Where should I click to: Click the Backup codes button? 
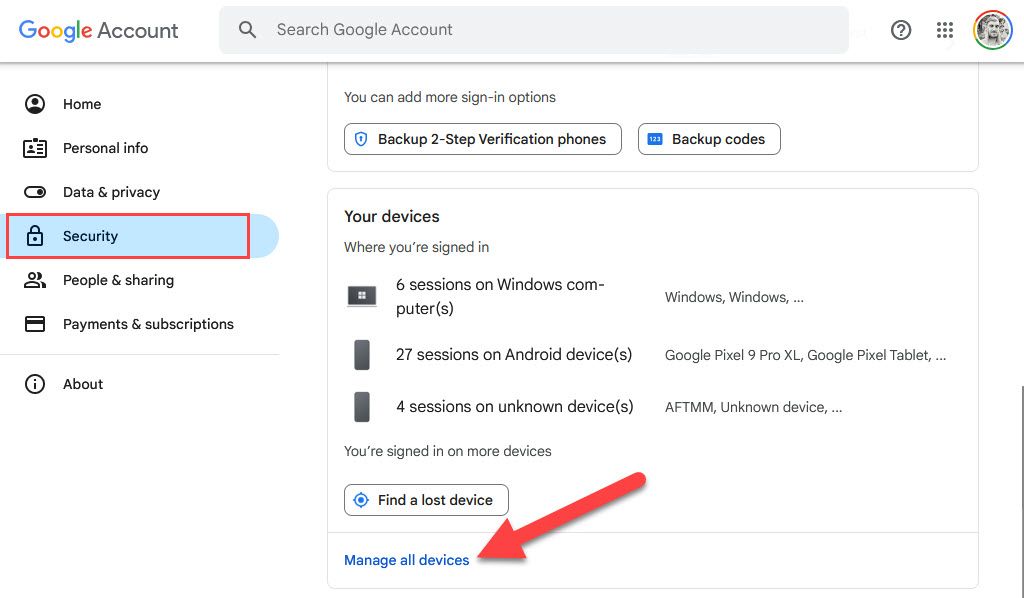[x=709, y=139]
